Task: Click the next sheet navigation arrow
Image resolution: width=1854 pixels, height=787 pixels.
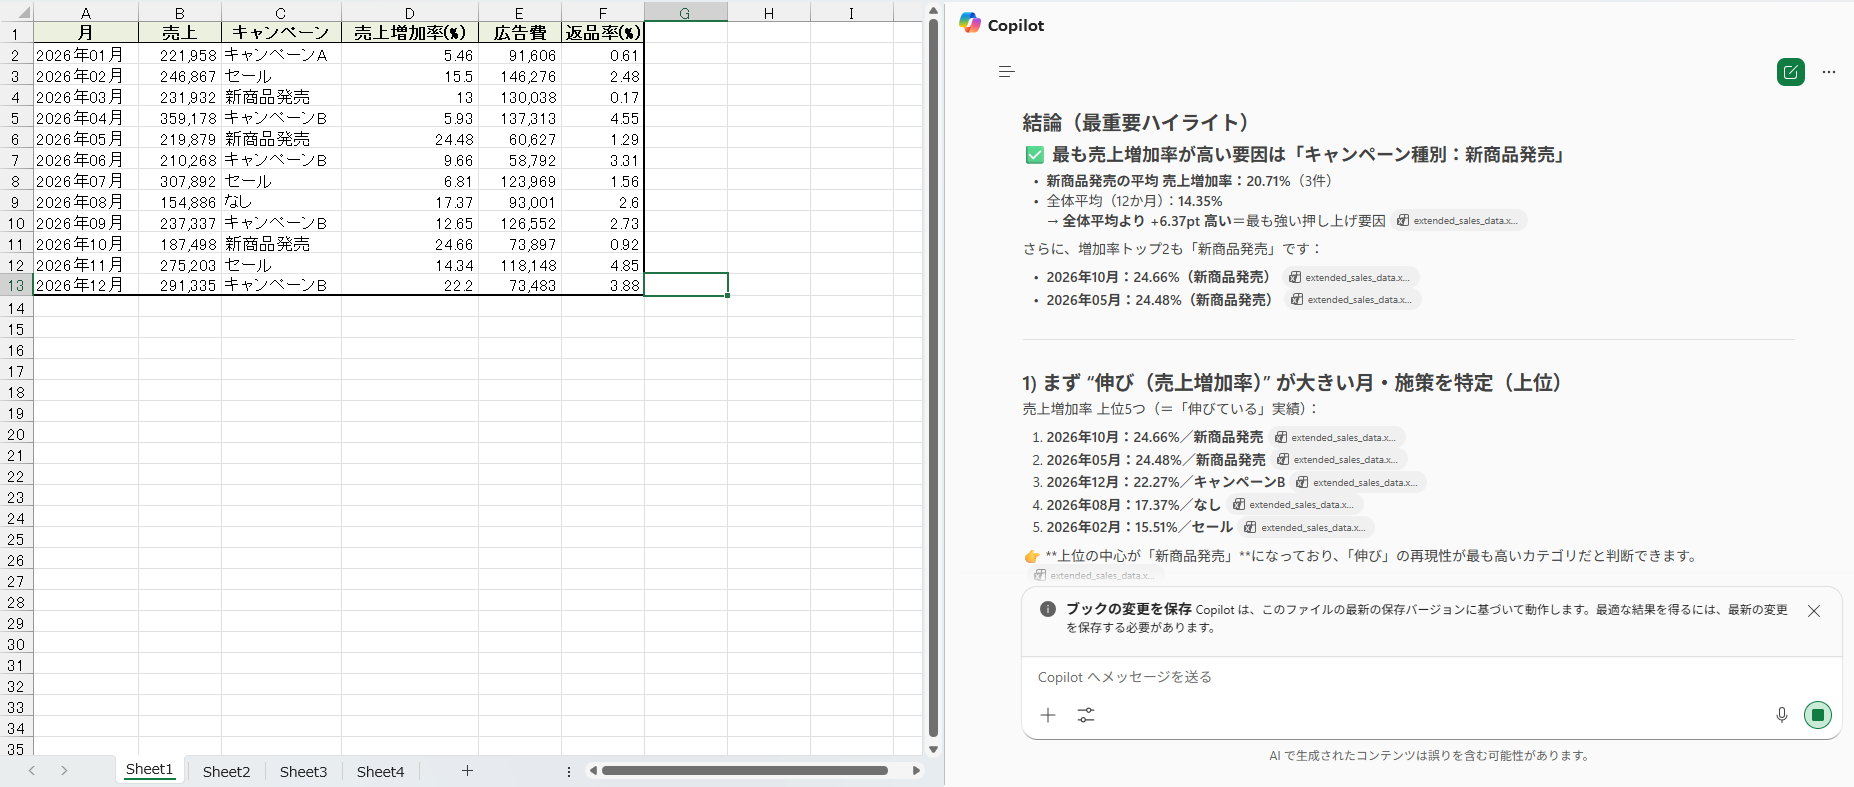Action: tap(64, 770)
